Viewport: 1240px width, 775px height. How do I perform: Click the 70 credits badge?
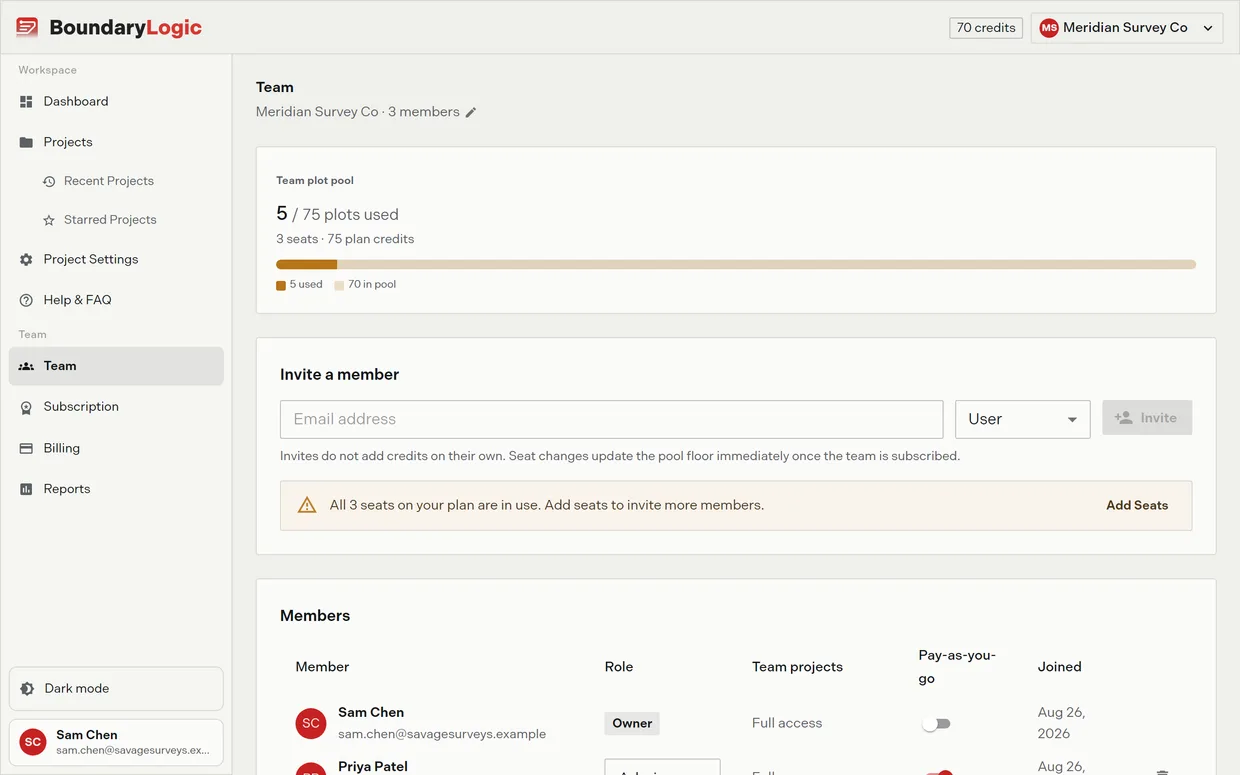coord(986,28)
